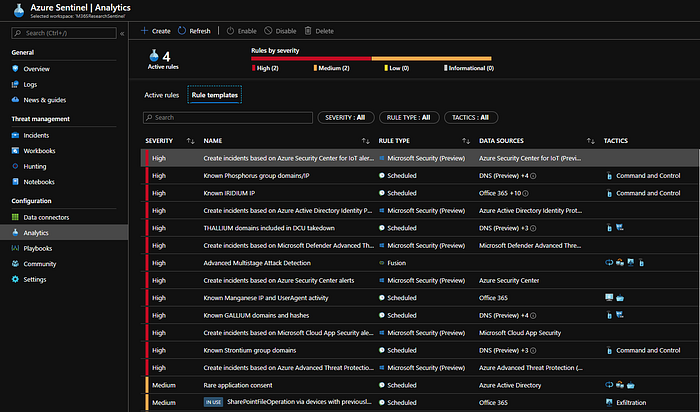Open Incidents in Threat management

tap(36, 135)
